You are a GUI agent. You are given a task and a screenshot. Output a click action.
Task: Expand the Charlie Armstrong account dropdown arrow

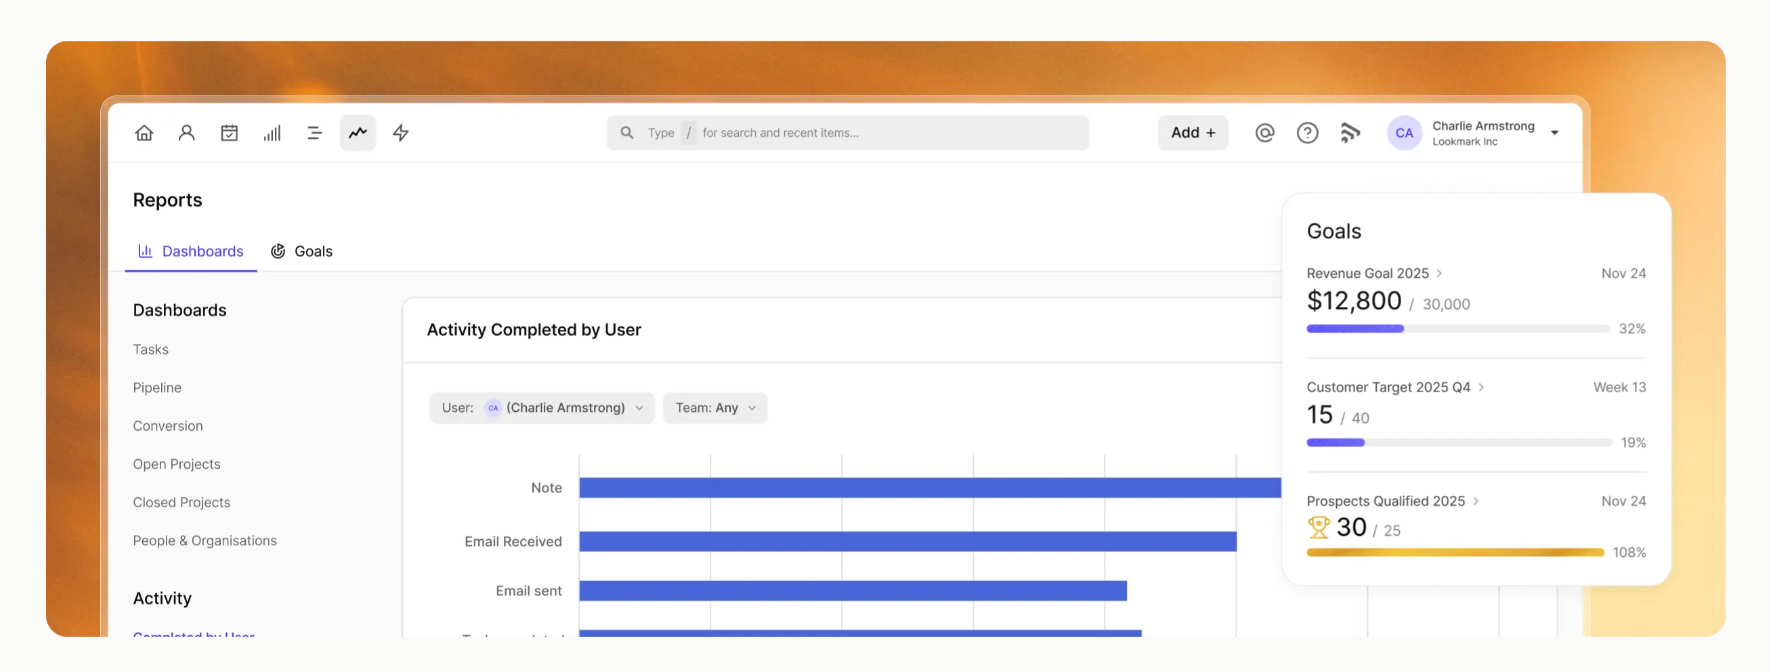coord(1554,133)
